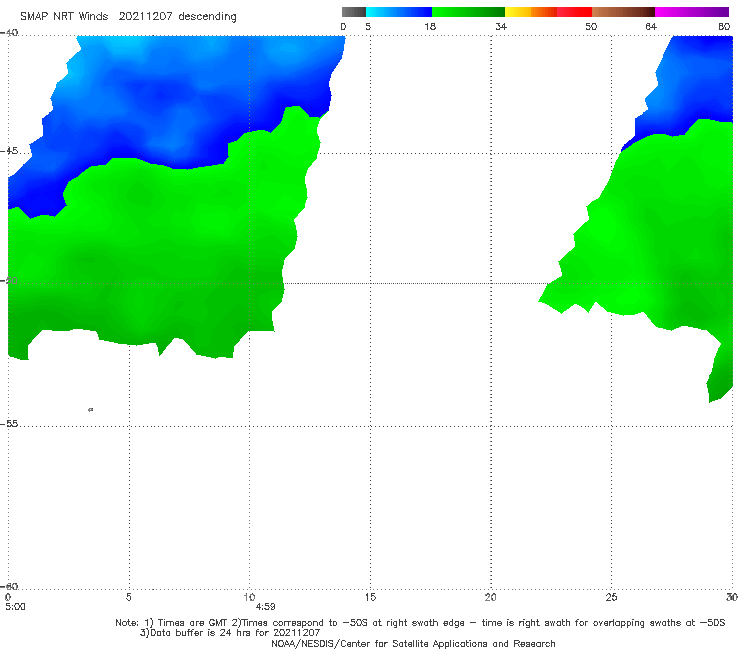Click the title "SMAP NRT Winds 20211207 descending"
The width and height of the screenshot is (740, 650).
pyautogui.click(x=128, y=17)
